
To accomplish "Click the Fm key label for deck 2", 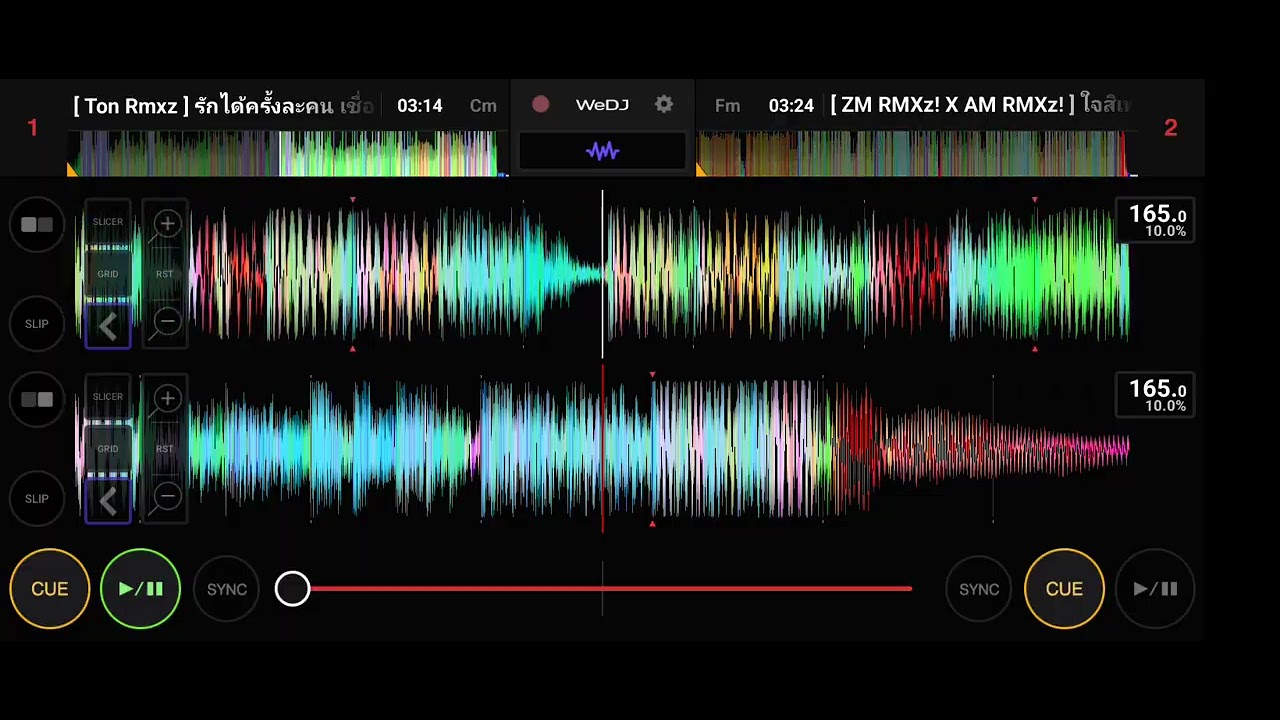I will click(727, 106).
